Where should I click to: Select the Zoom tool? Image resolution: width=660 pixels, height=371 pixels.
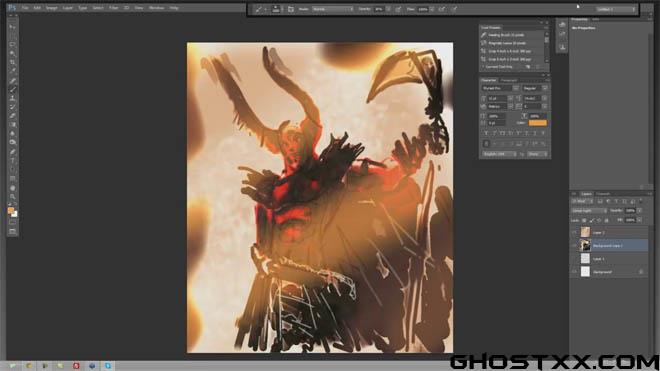(13, 197)
